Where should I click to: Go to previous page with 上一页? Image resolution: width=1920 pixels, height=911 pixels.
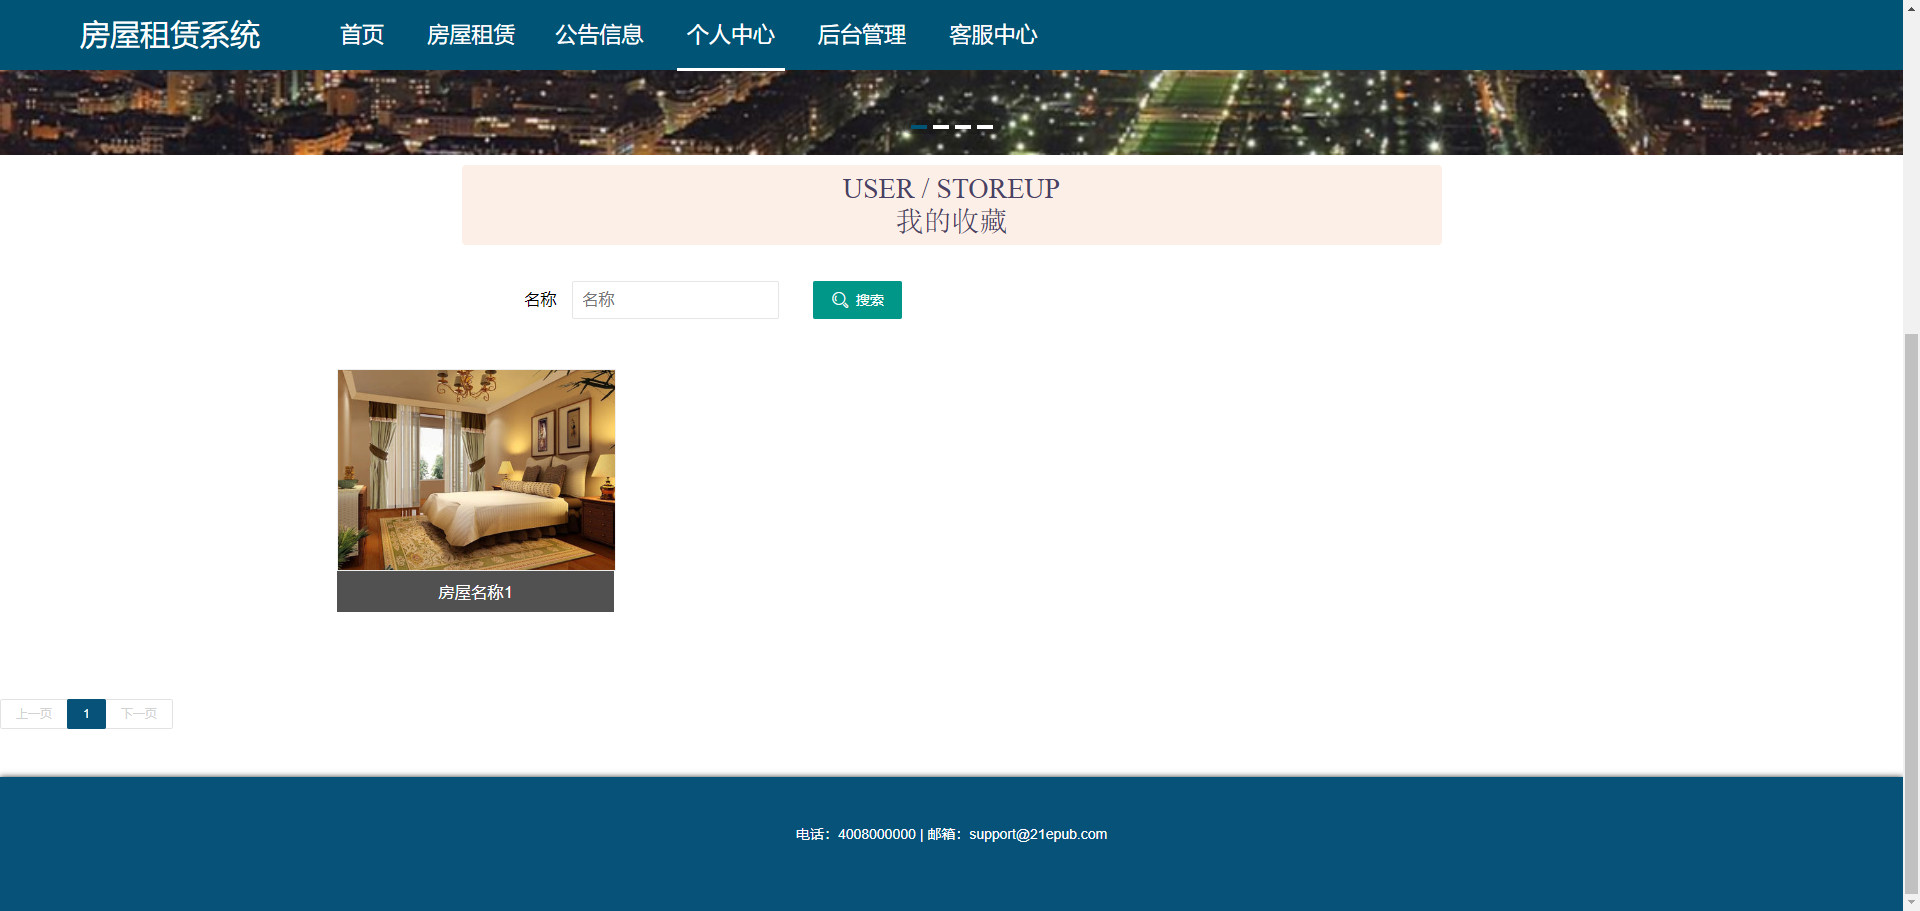34,714
